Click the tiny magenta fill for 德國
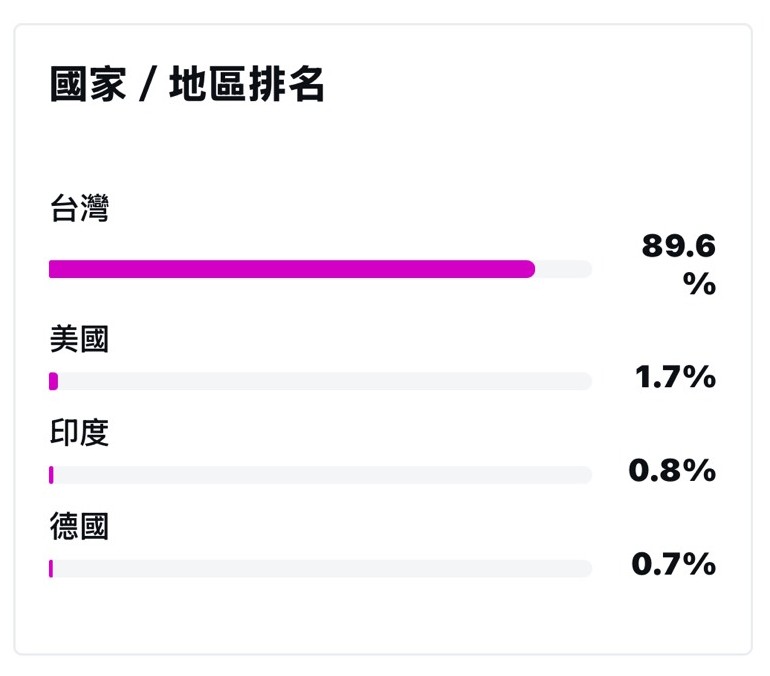 point(51,569)
